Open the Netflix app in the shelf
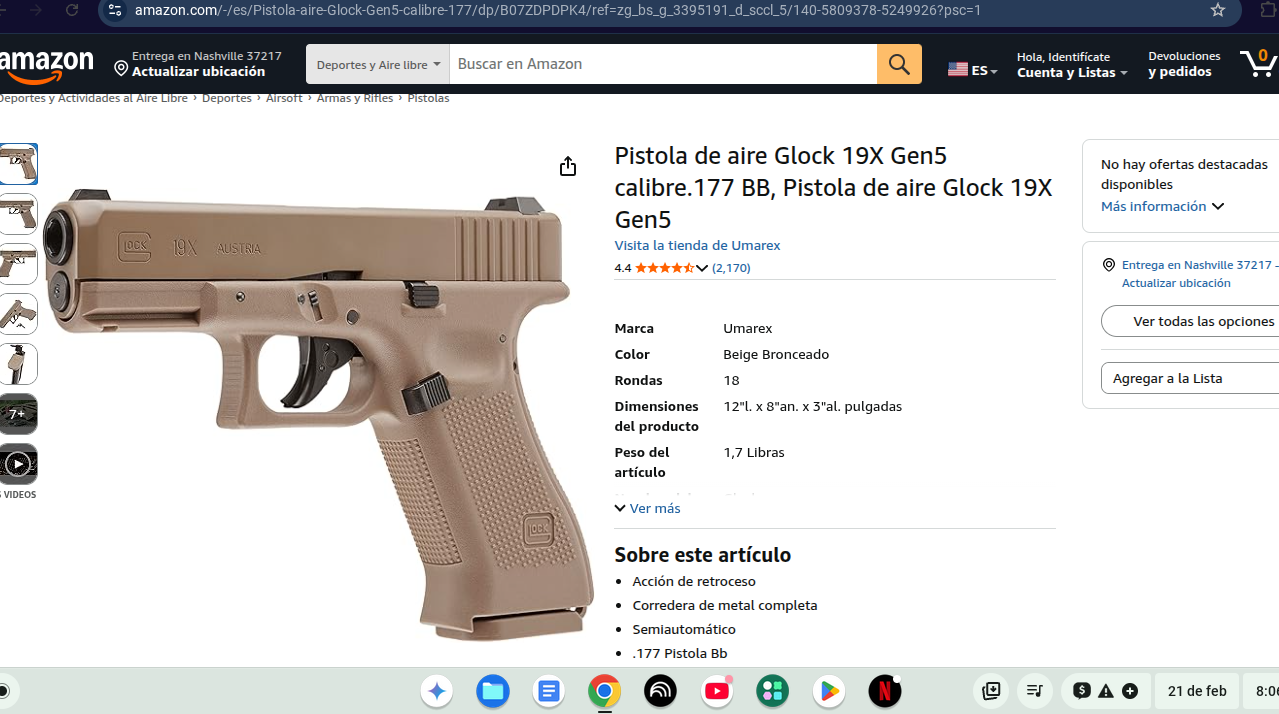The image size is (1279, 714). click(884, 691)
